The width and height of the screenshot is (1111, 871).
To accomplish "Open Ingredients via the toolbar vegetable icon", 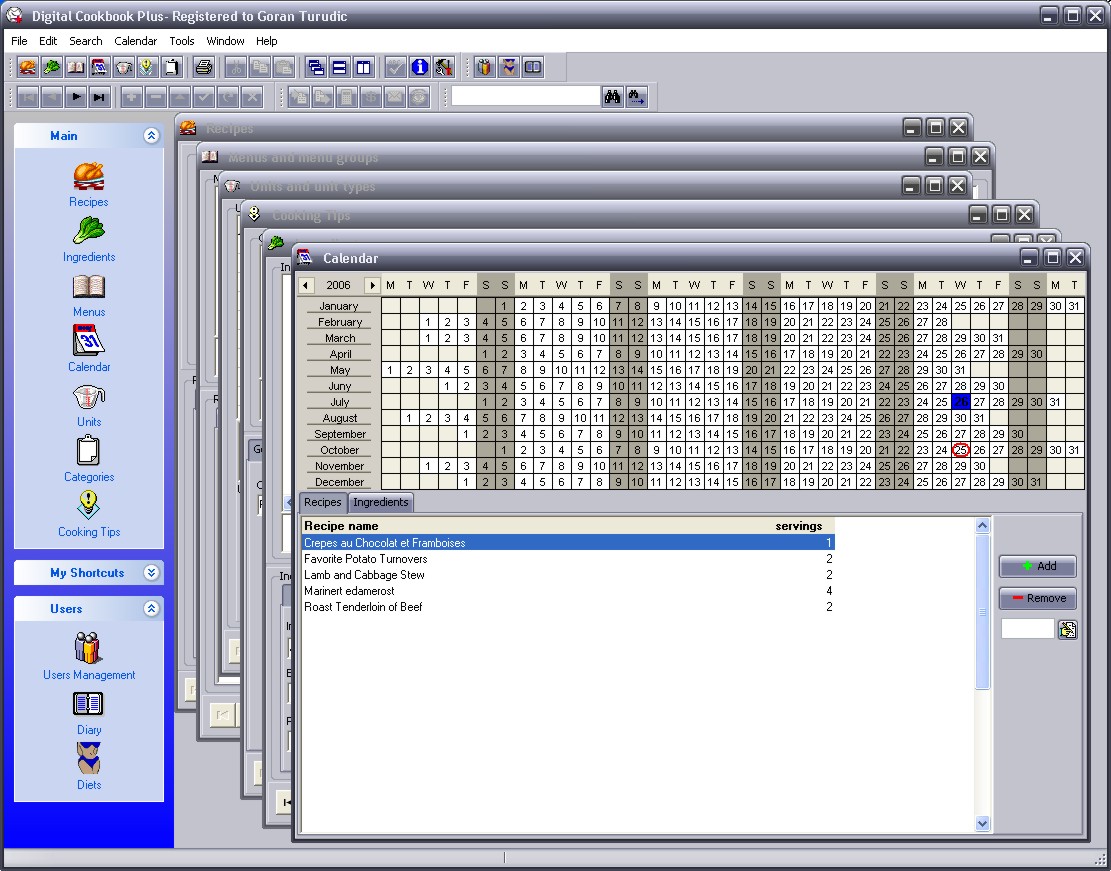I will [52, 67].
